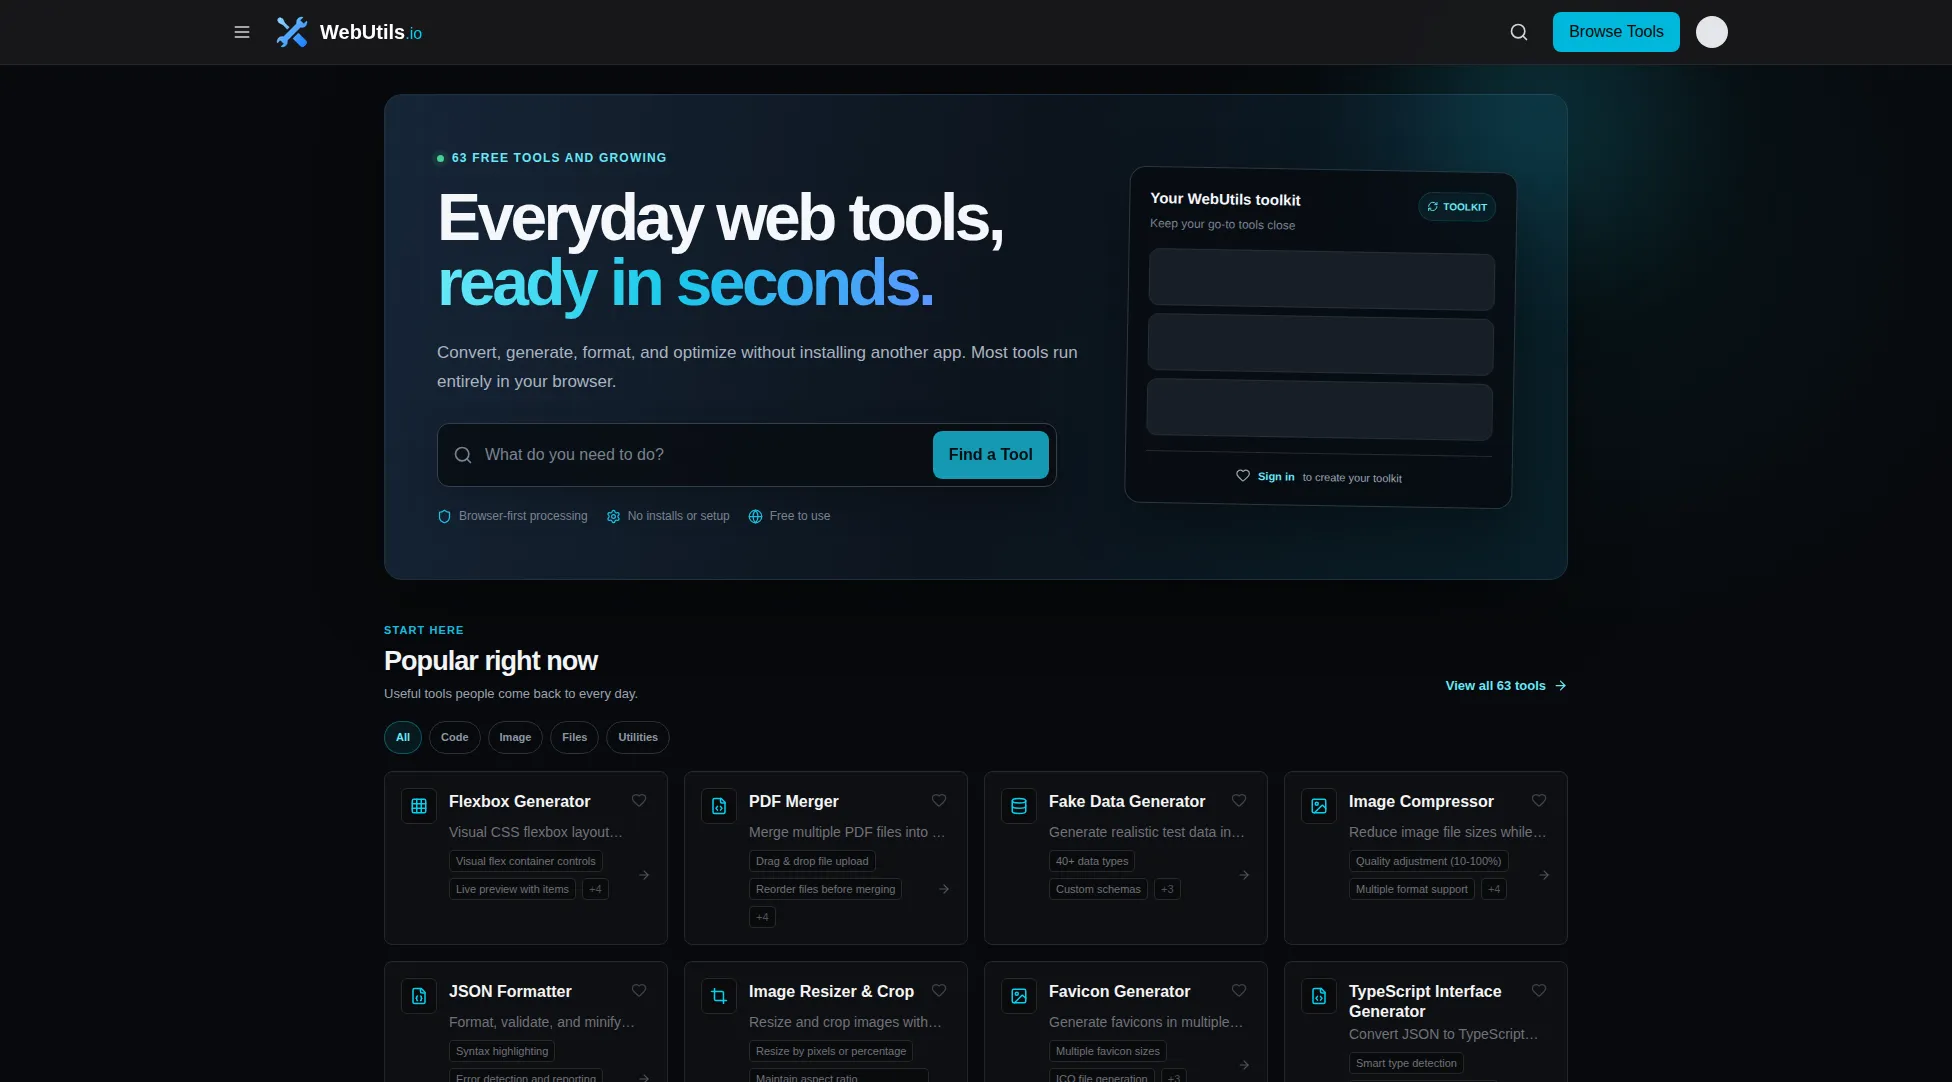This screenshot has width=1952, height=1082.
Task: Click the Smart type detection tag
Action: click(1406, 1063)
